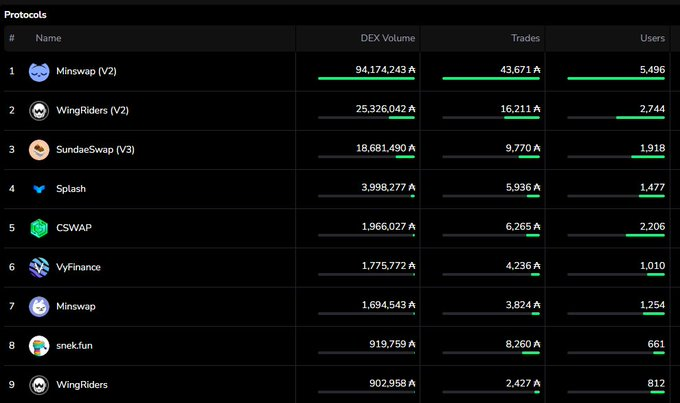Open the row 9 WingRiders protocol name

[82, 385]
